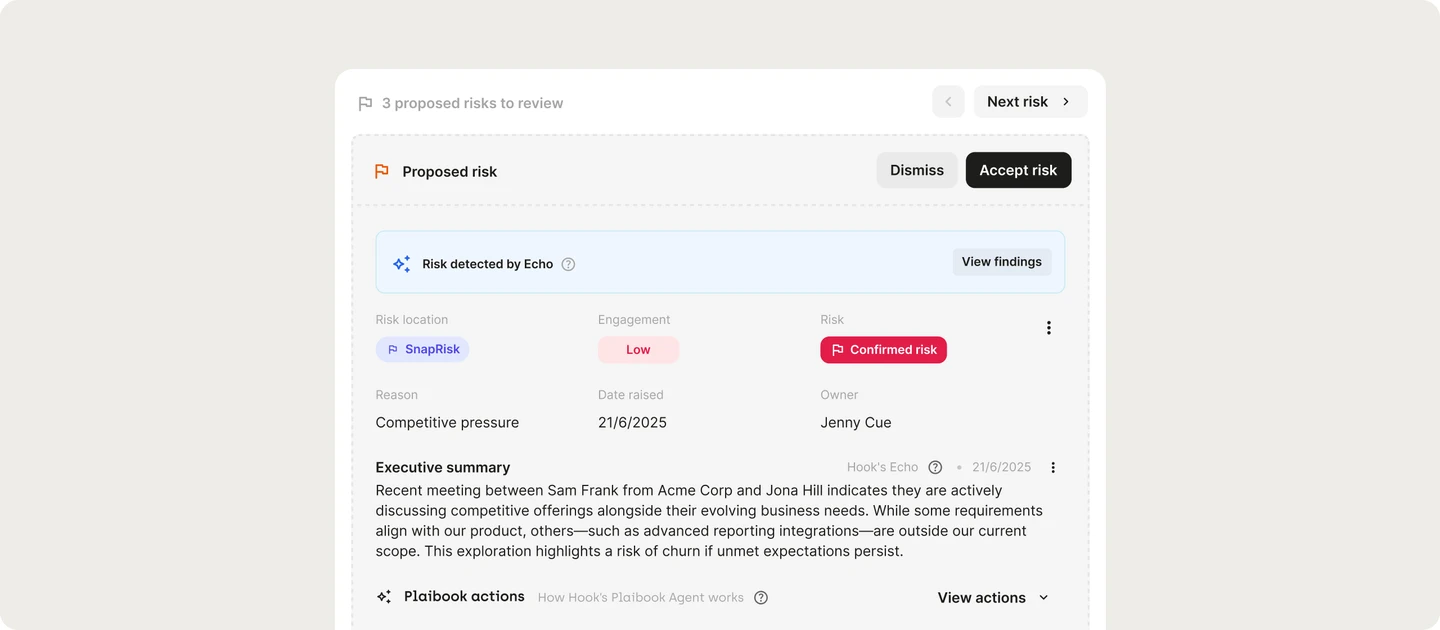1440x630 pixels.
Task: Click the Low engagement badge
Action: pos(638,350)
